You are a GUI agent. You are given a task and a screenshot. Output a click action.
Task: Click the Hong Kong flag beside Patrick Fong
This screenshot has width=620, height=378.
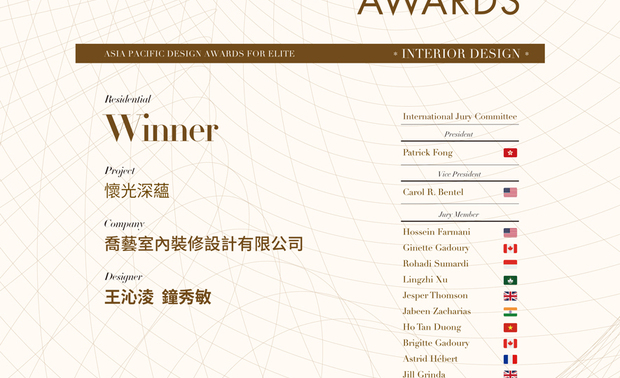click(510, 153)
